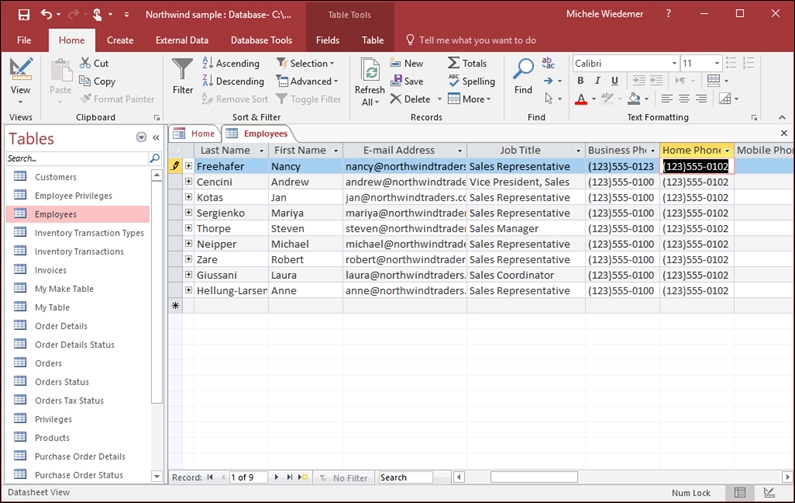Select the Zare last name cell
Image resolution: width=795 pixels, height=503 pixels.
tap(231, 260)
